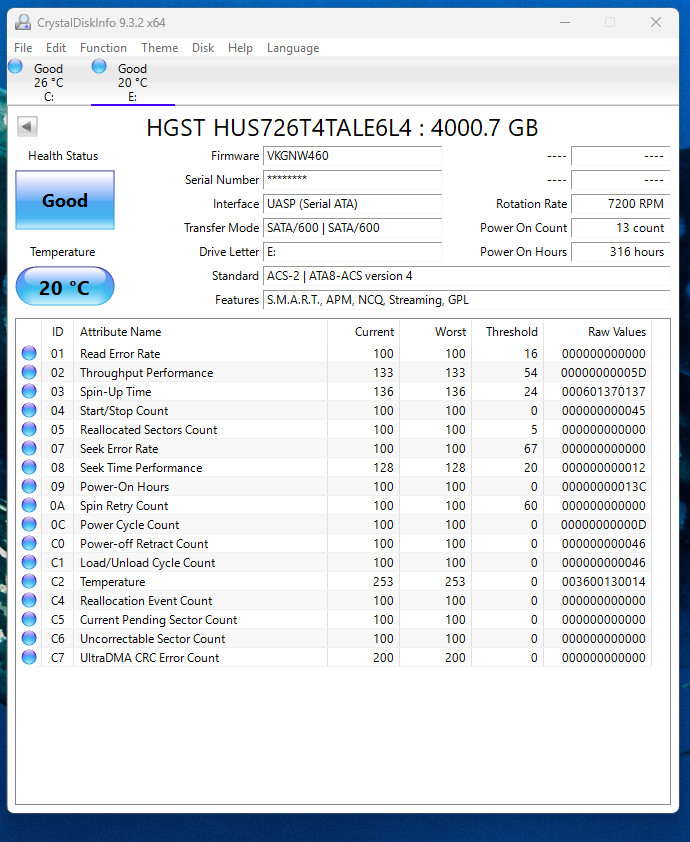Click status orb for Power-On Hours row
690x842 pixels.
tap(29, 487)
